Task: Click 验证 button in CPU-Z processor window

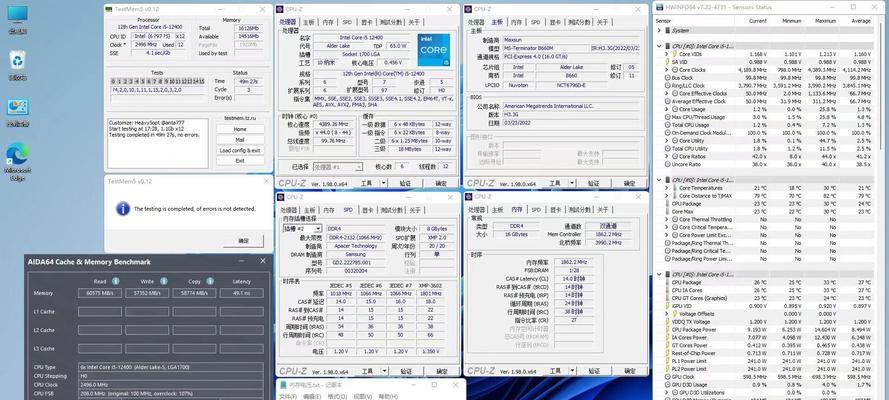Action: pyautogui.click(x=405, y=183)
